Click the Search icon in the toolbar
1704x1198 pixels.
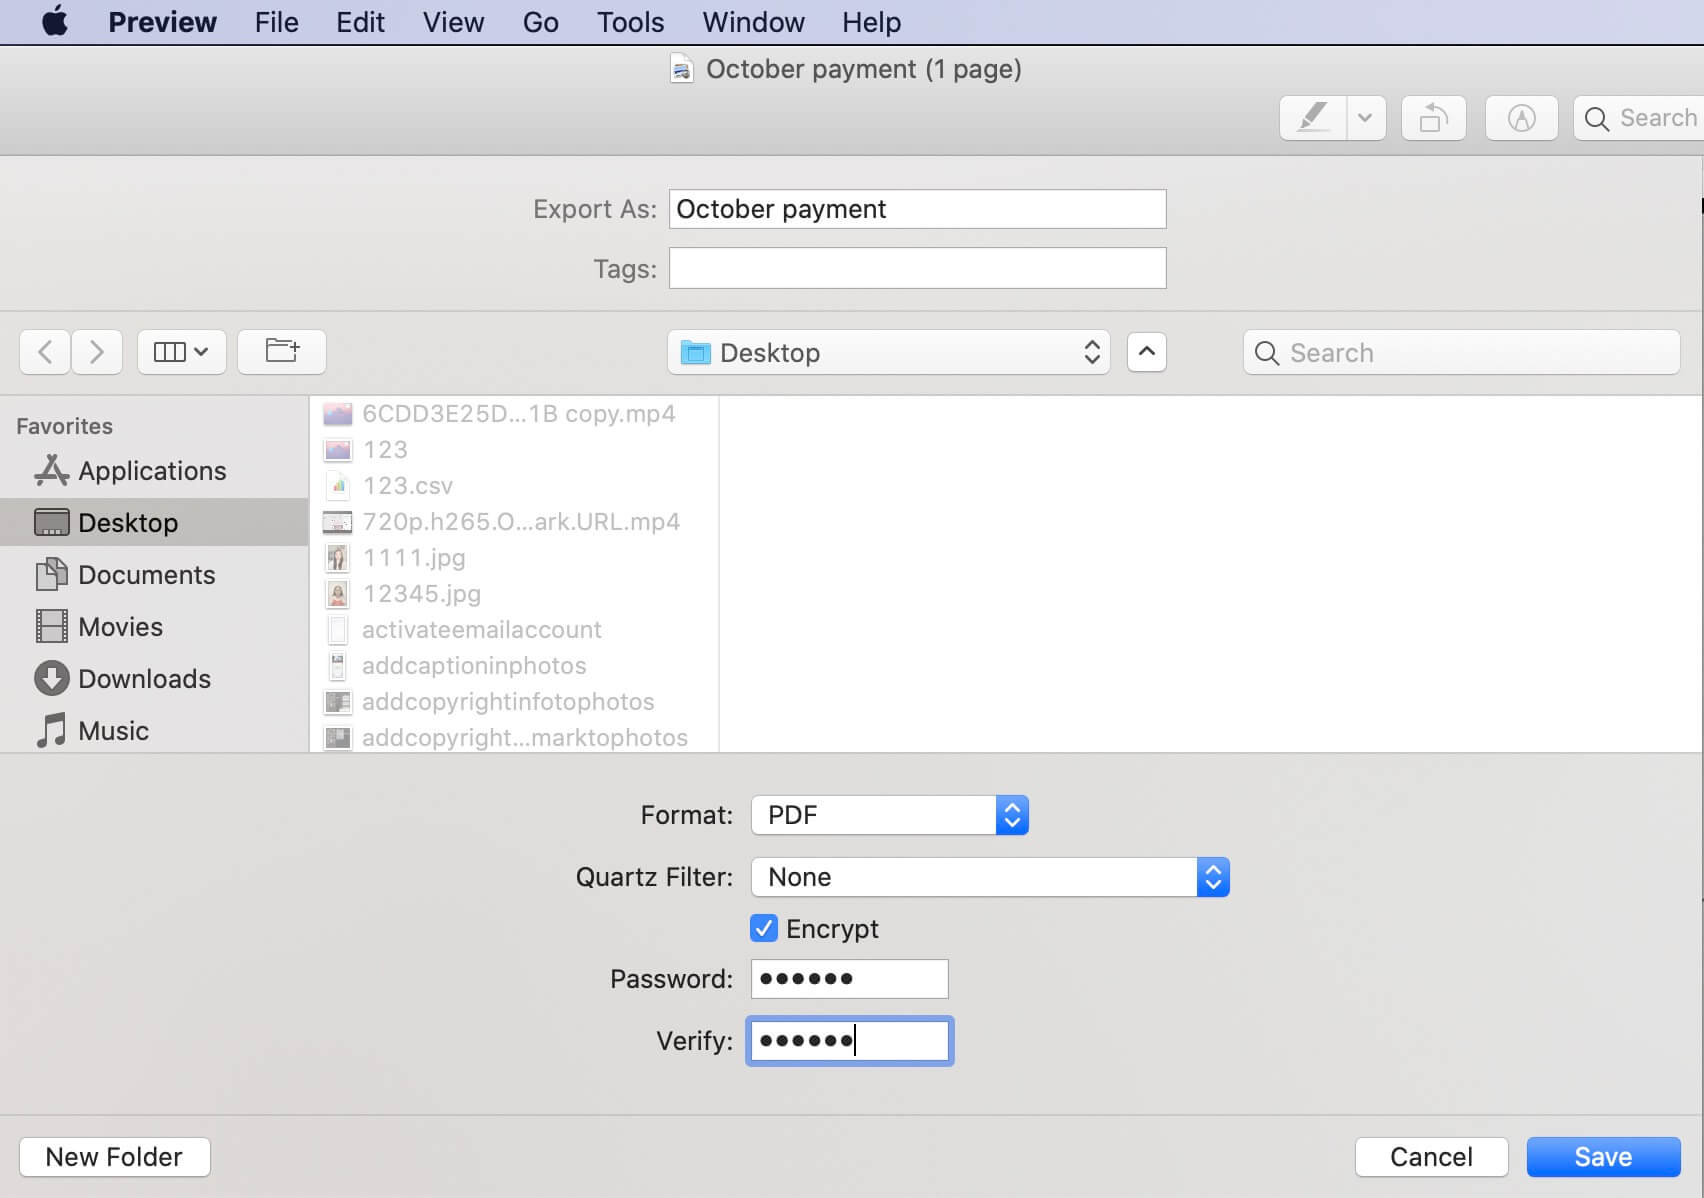click(1597, 117)
